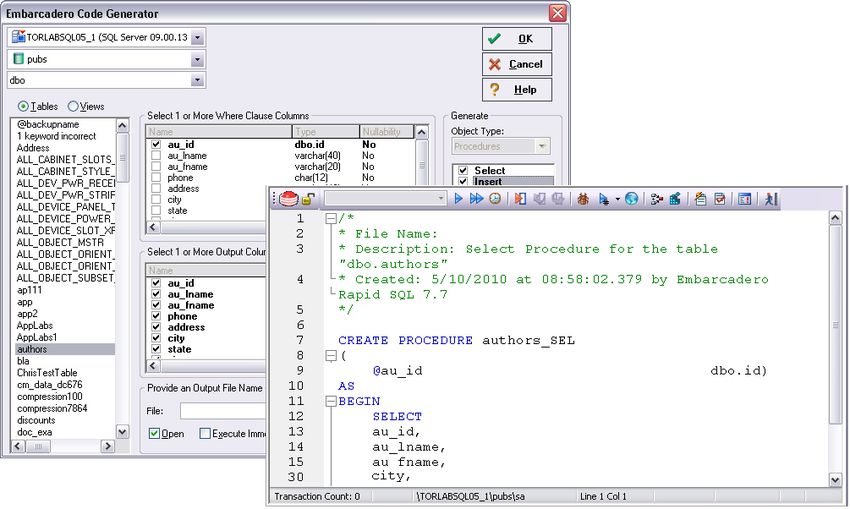
Task: Click down arrow of tables list scrollbar
Action: (123, 432)
